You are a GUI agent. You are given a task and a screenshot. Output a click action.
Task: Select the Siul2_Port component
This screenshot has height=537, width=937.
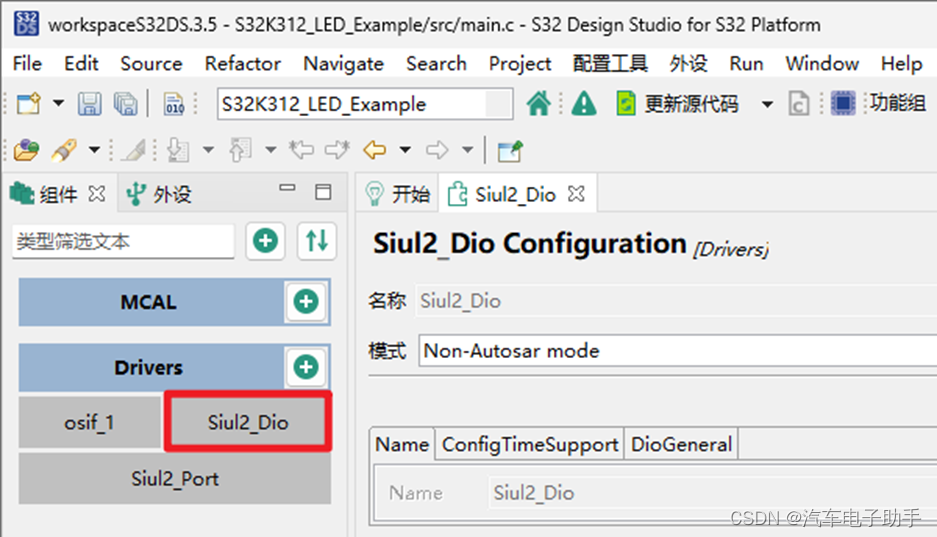174,478
